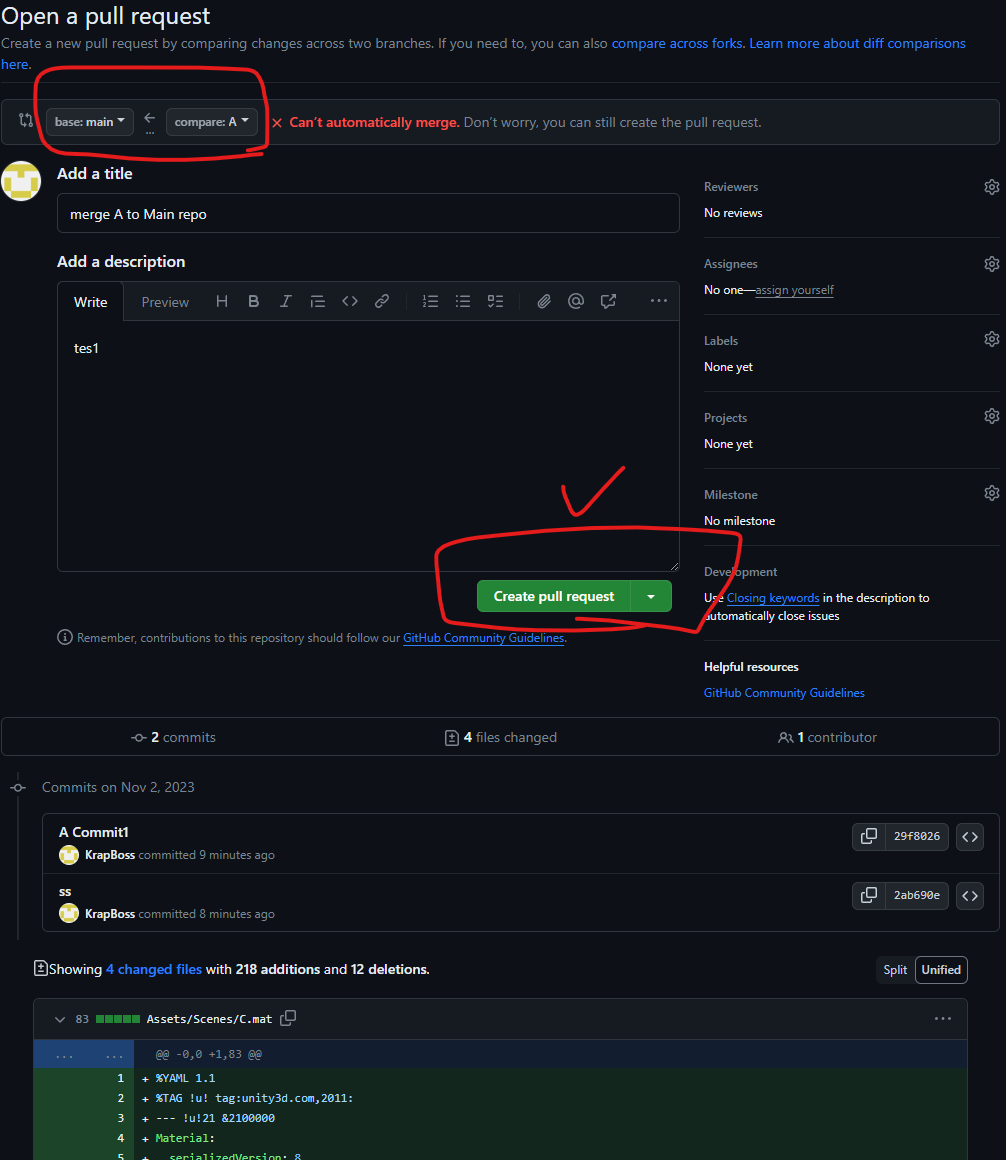
Task: Click the cross-reference issue icon
Action: (608, 301)
